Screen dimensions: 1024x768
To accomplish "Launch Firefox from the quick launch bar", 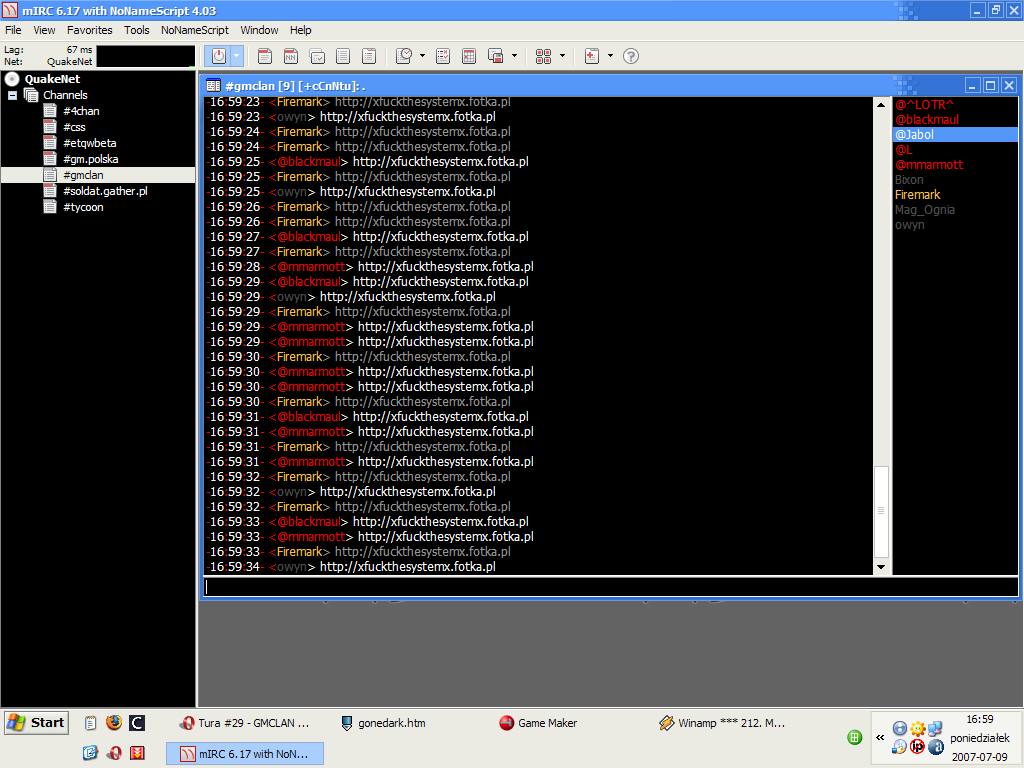I will pyautogui.click(x=113, y=723).
